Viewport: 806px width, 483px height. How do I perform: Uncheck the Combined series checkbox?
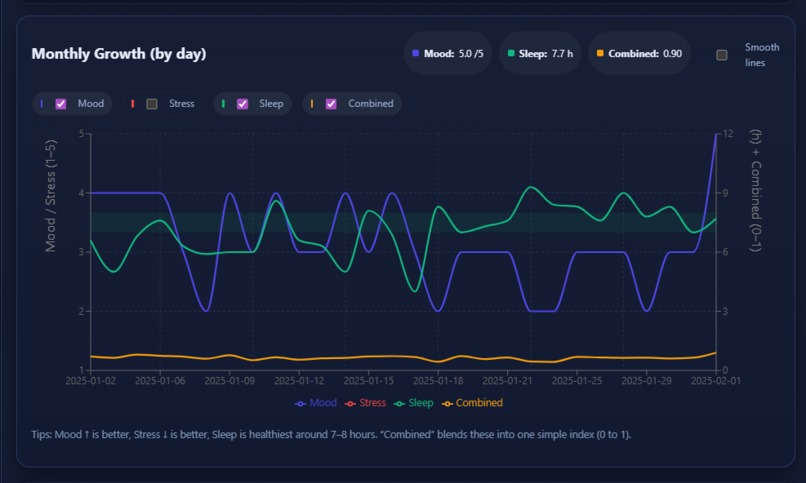[x=331, y=104]
